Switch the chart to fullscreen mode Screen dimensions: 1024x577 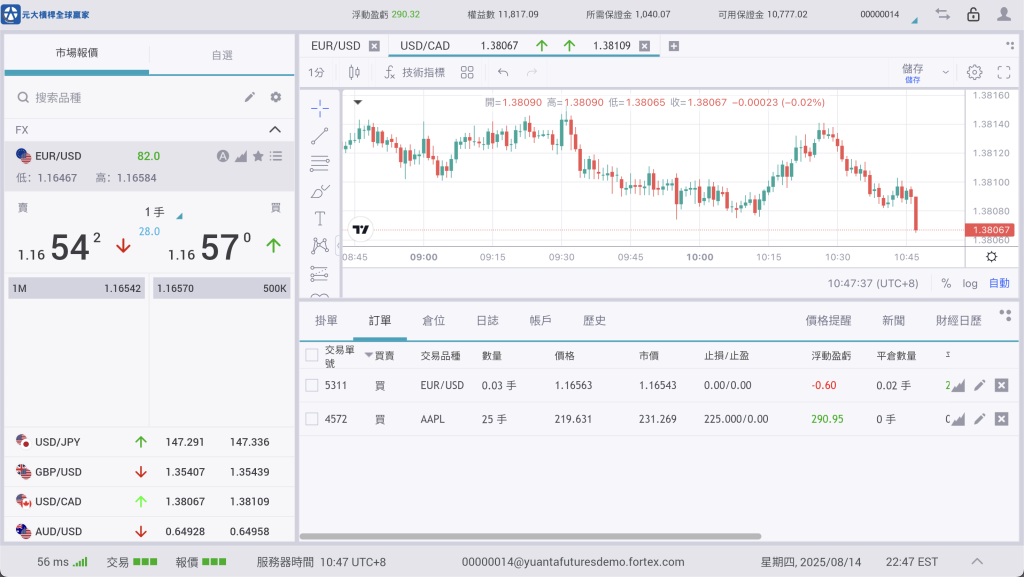1004,72
